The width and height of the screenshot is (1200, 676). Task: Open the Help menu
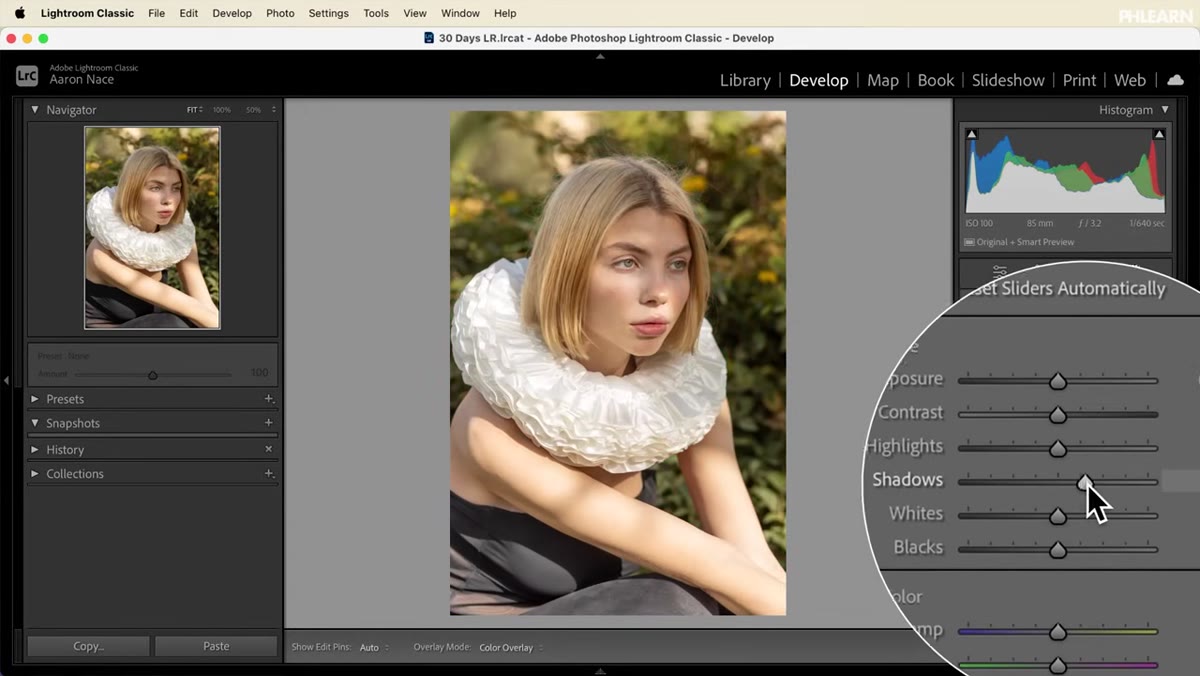pos(505,13)
